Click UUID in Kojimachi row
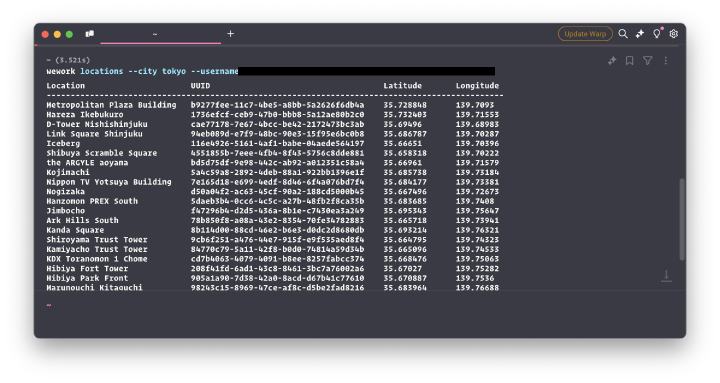Screen dimensions: 720x383 tap(277, 172)
